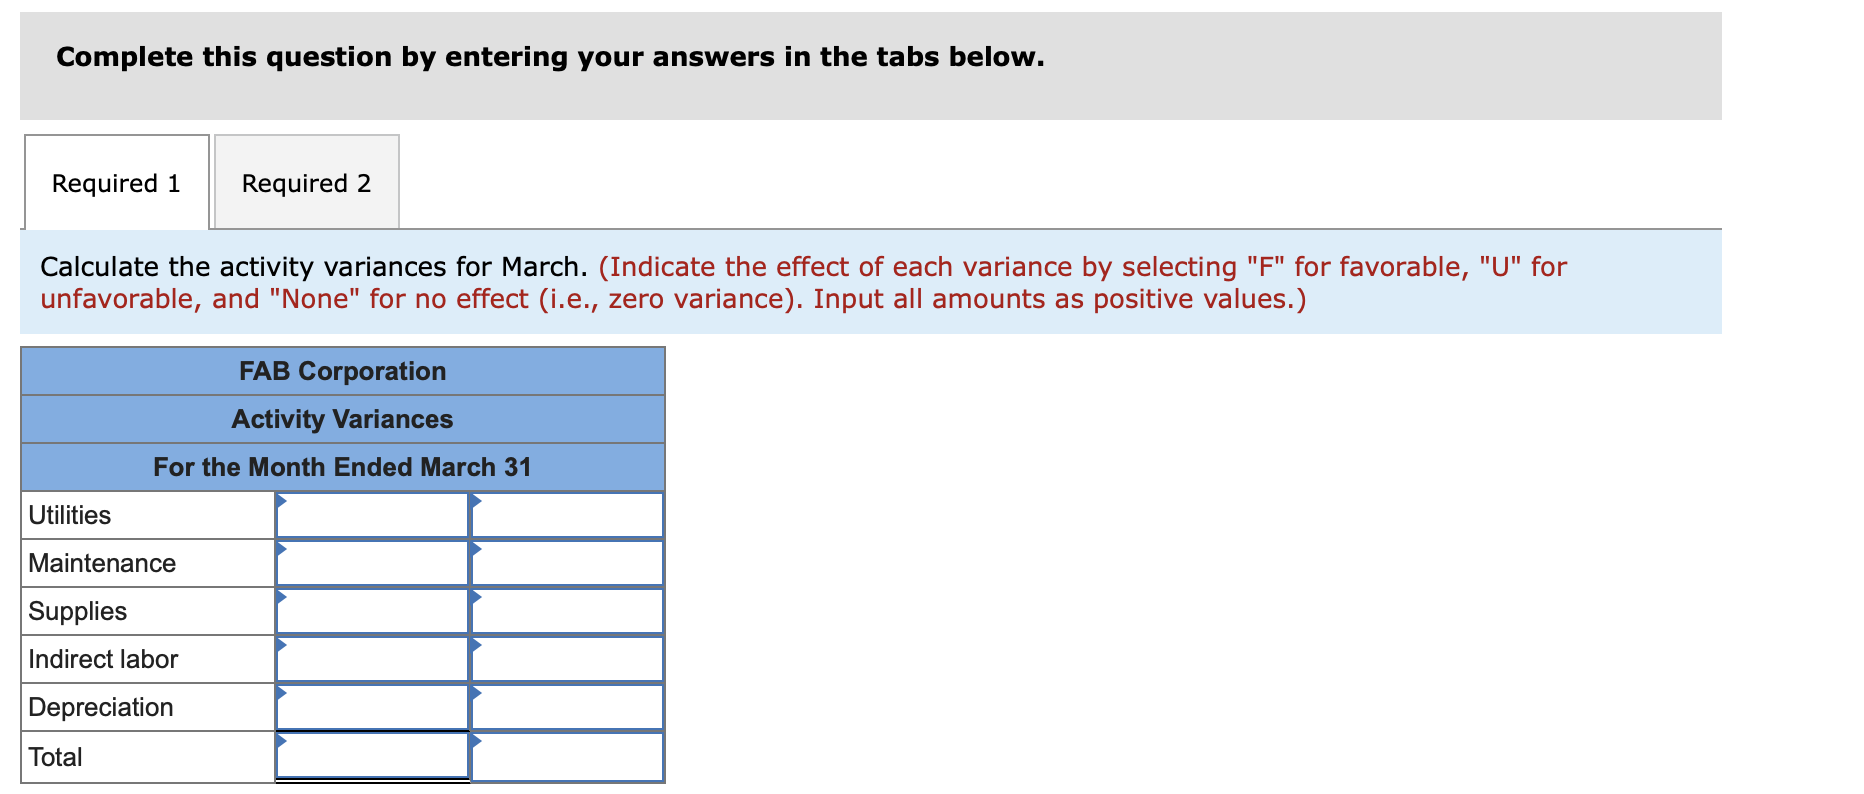This screenshot has width=1864, height=794.
Task: Click the Total variance amount field
Action: 372,756
